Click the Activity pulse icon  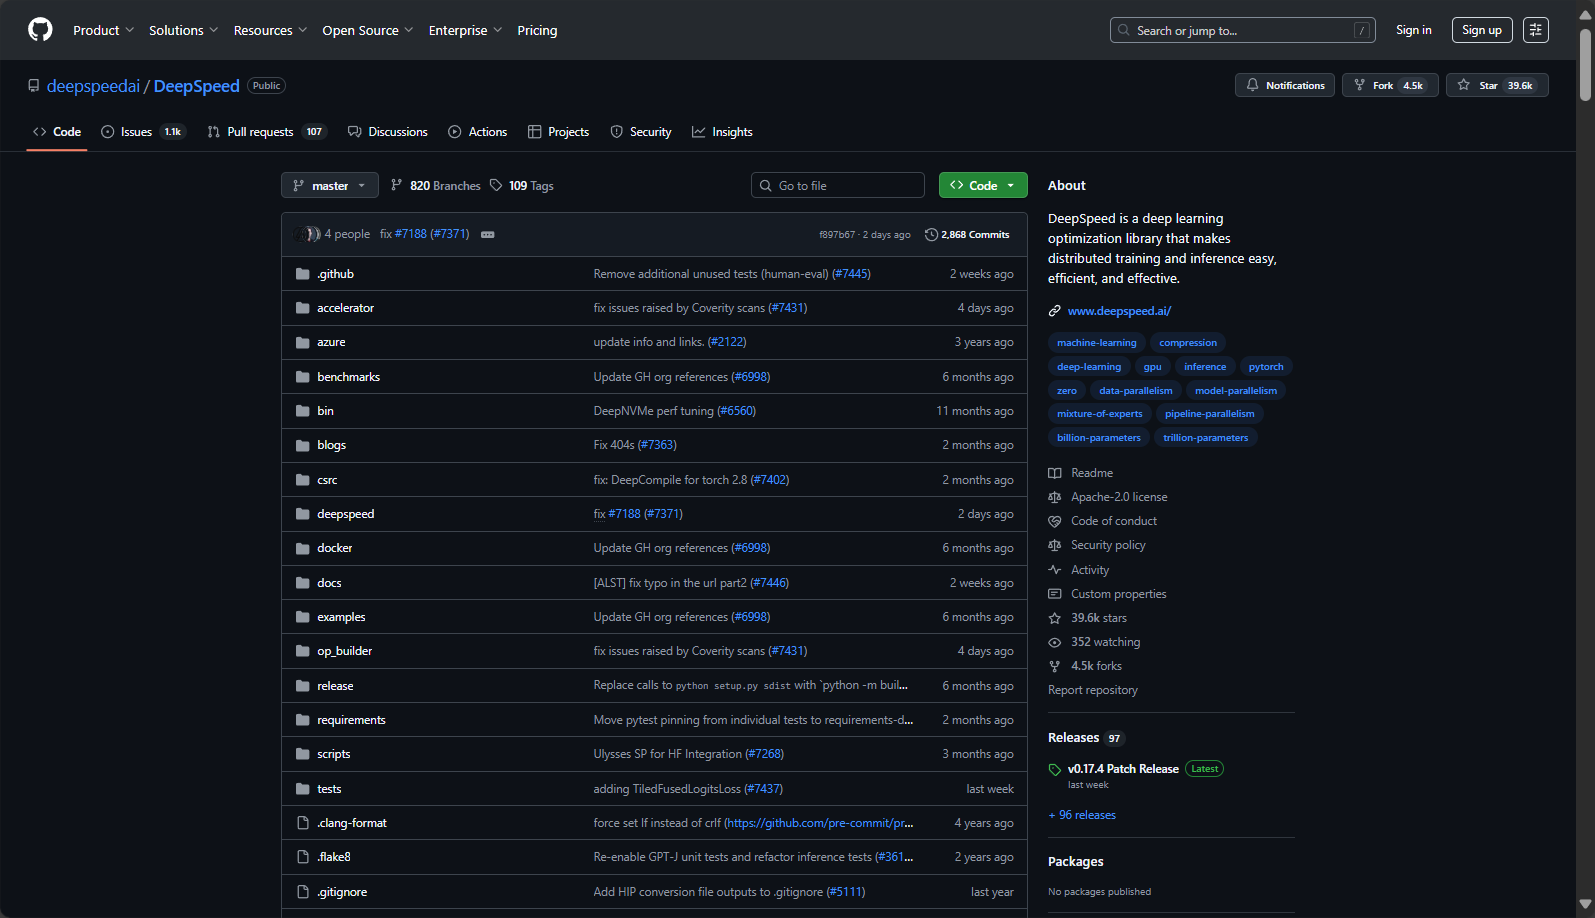coord(1054,570)
